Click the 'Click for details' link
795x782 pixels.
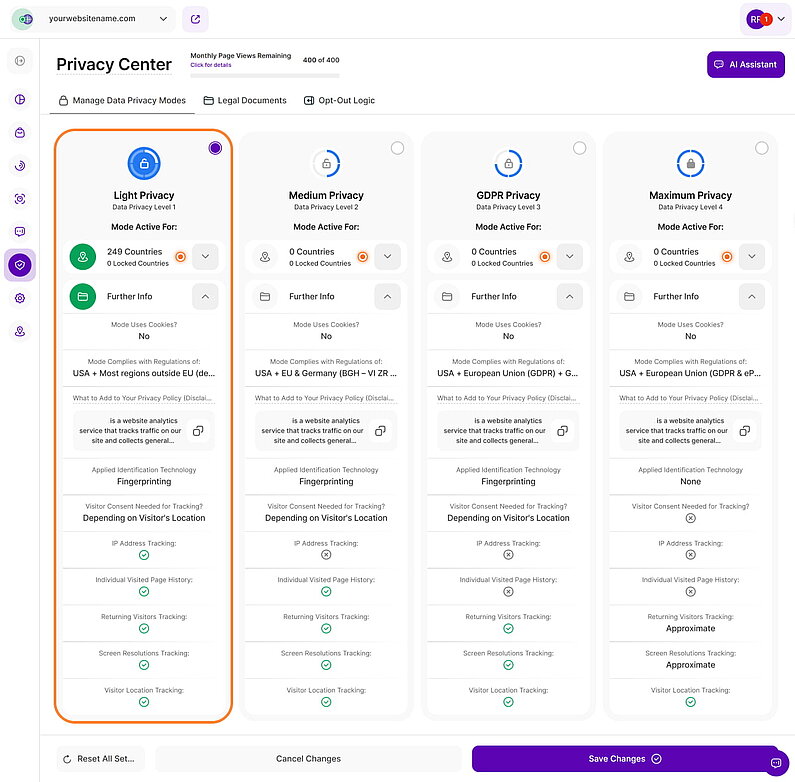point(211,65)
